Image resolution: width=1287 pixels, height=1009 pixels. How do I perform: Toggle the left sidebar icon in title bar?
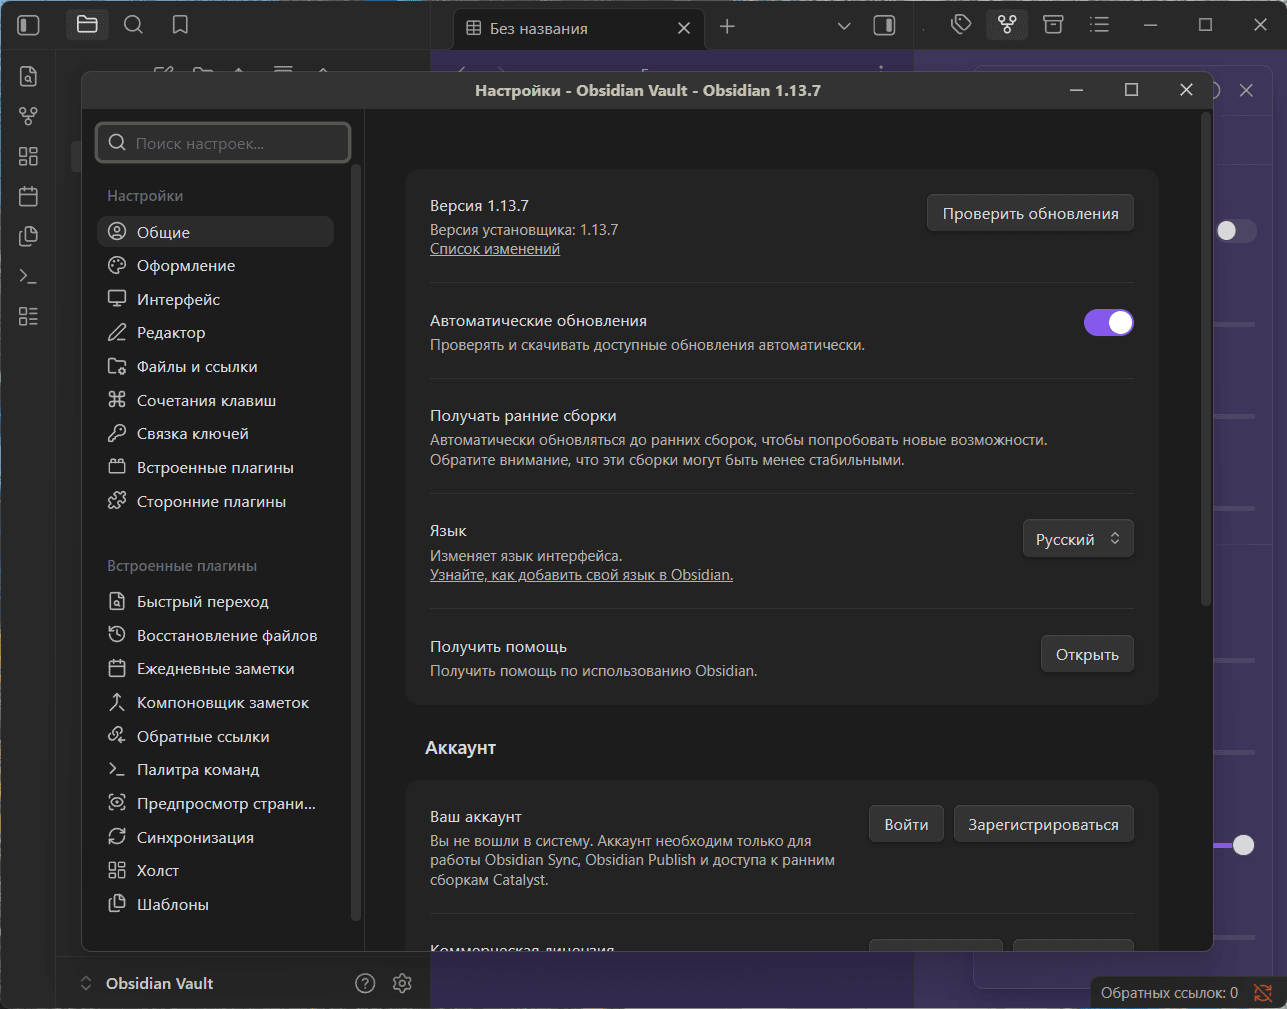coord(29,25)
